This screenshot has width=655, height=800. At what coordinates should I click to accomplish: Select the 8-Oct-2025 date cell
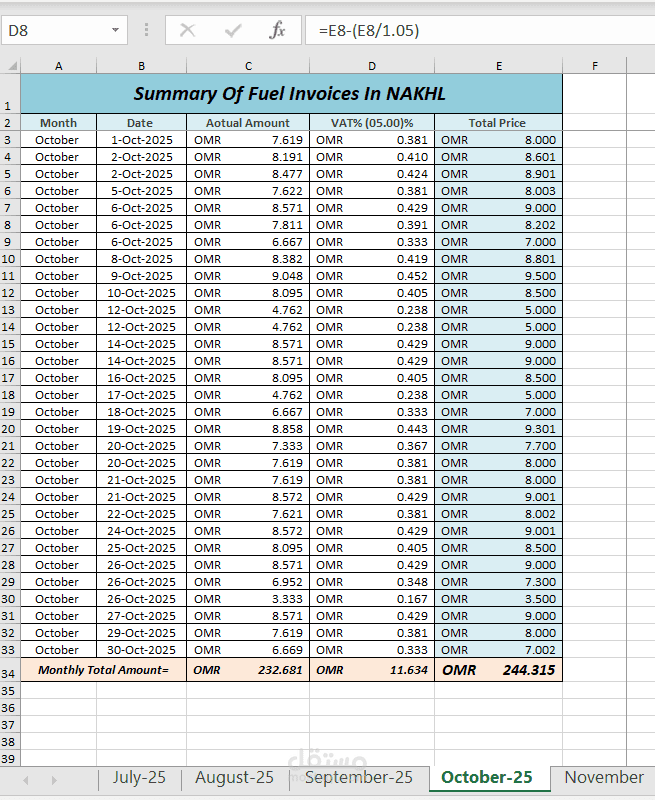click(141, 259)
